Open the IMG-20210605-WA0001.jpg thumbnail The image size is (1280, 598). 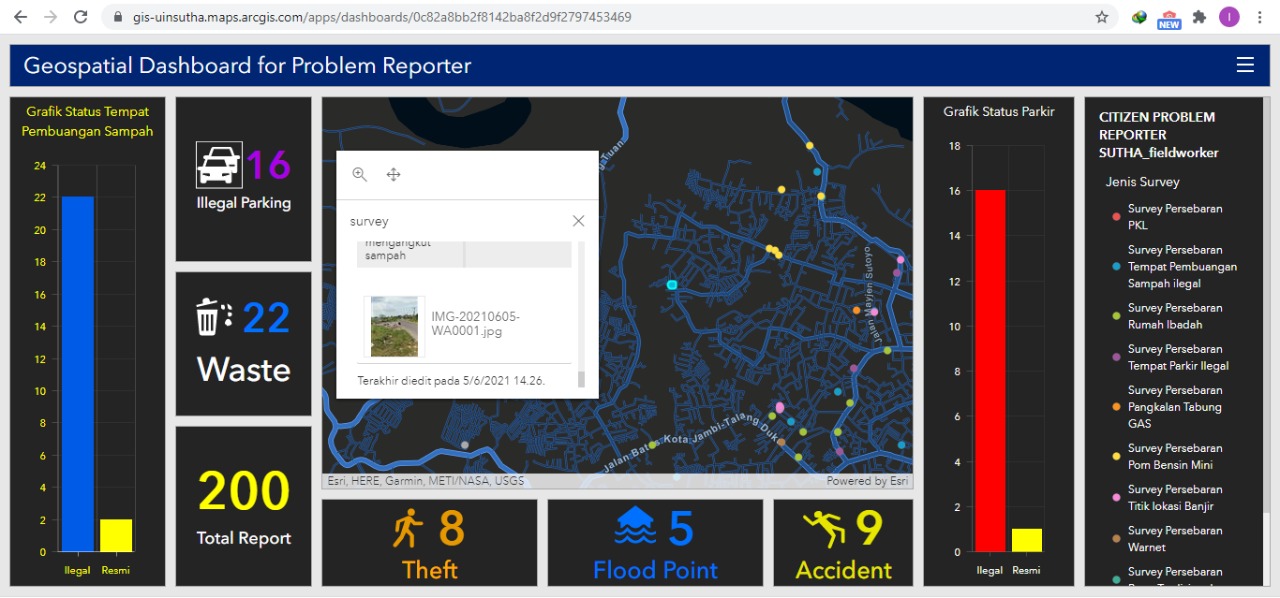pos(394,326)
